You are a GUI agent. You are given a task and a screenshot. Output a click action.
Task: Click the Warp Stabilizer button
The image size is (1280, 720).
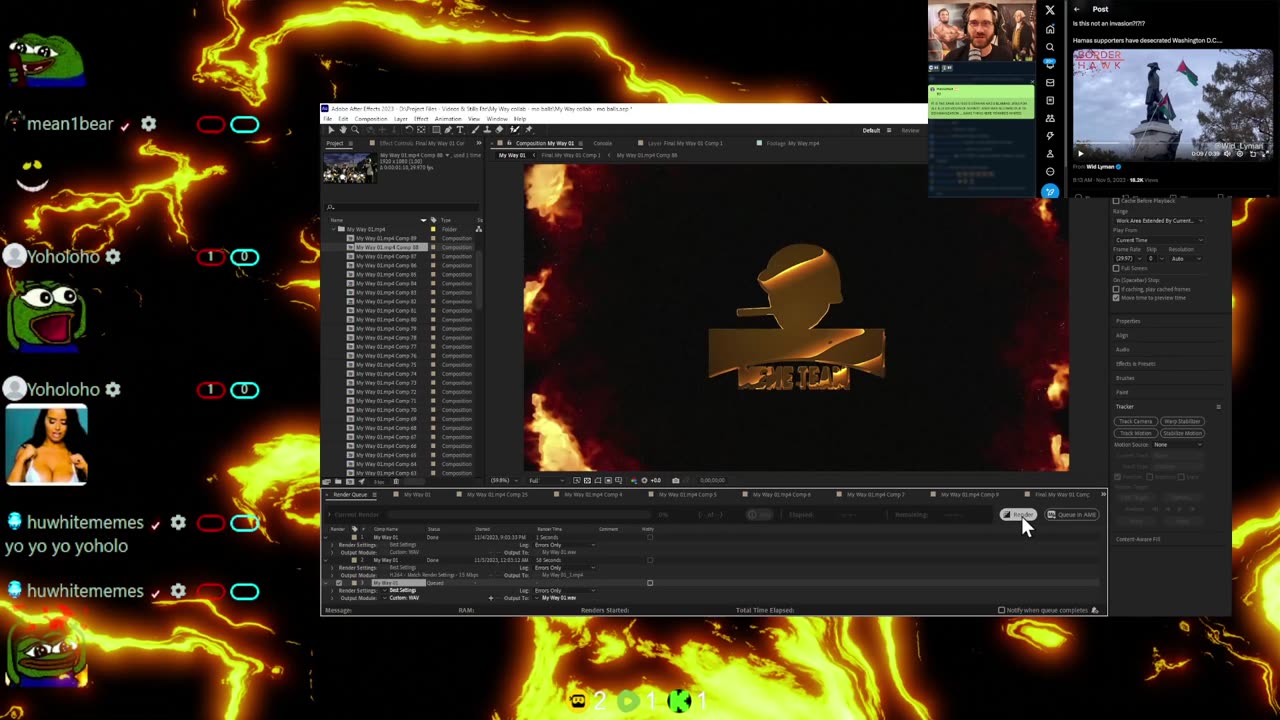[x=1182, y=422]
